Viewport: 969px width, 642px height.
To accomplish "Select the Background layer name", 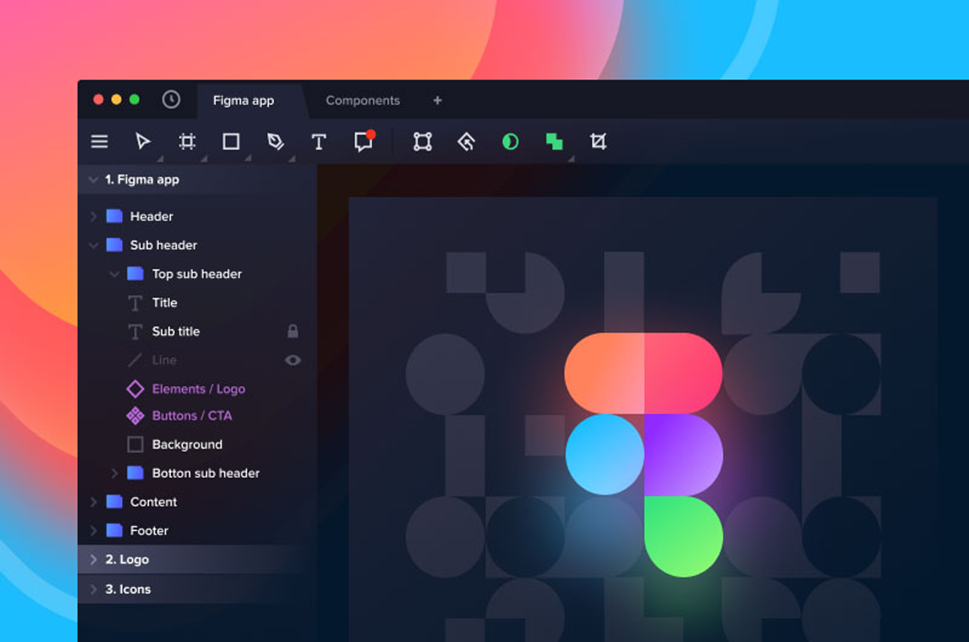I will pos(187,444).
